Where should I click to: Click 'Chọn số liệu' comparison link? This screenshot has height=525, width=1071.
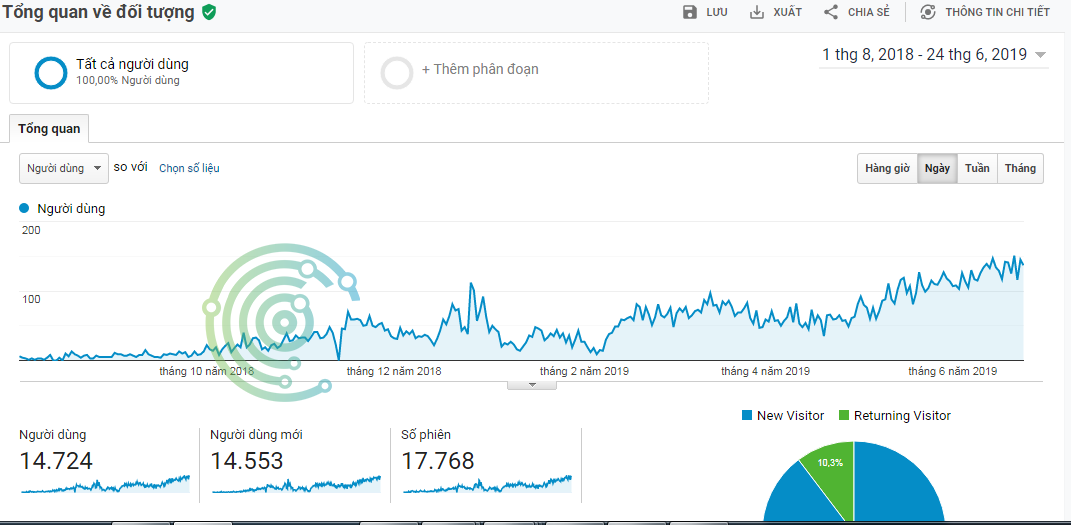click(x=189, y=168)
